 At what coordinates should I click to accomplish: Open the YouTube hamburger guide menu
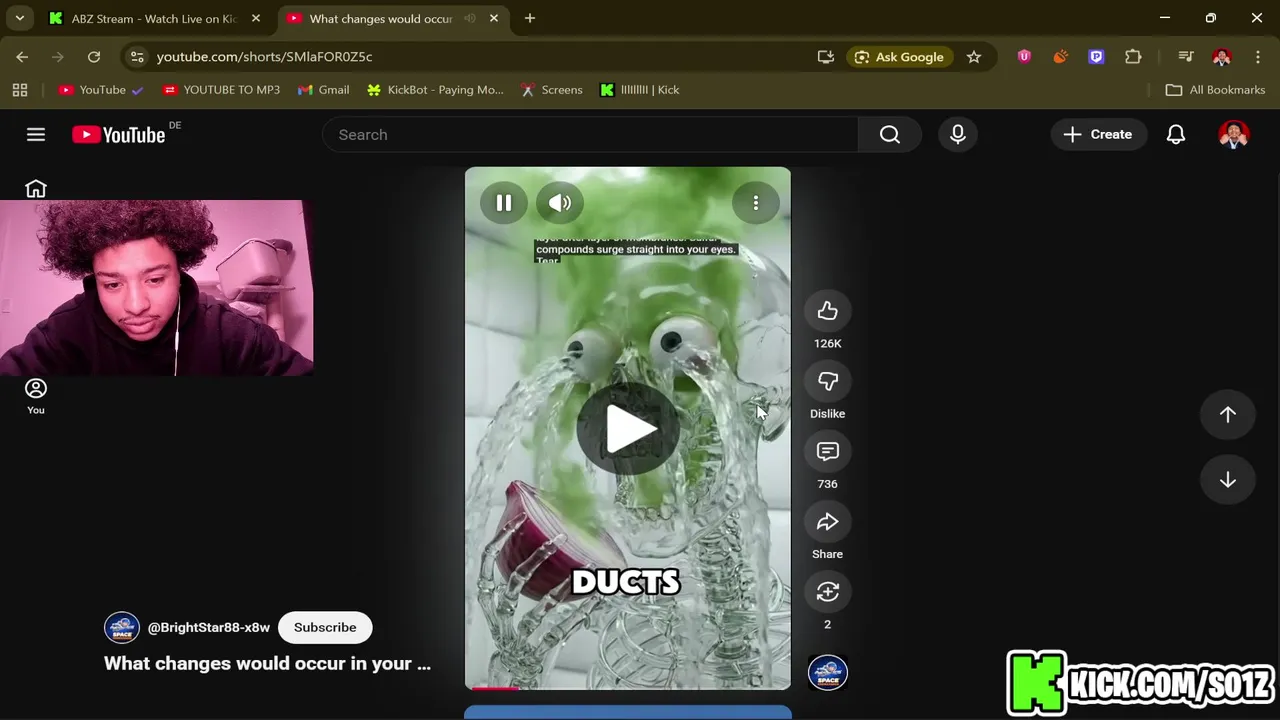point(36,134)
